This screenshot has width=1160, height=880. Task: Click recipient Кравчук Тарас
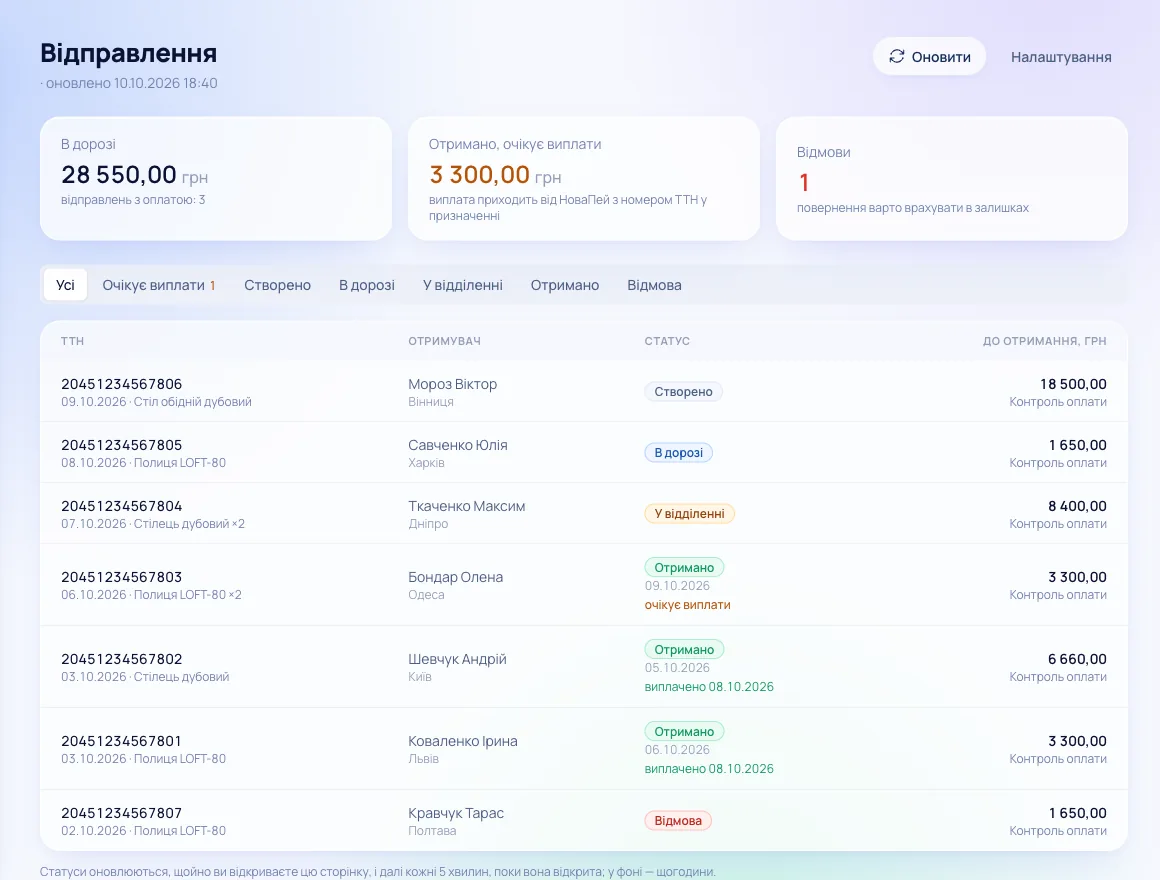coord(456,813)
